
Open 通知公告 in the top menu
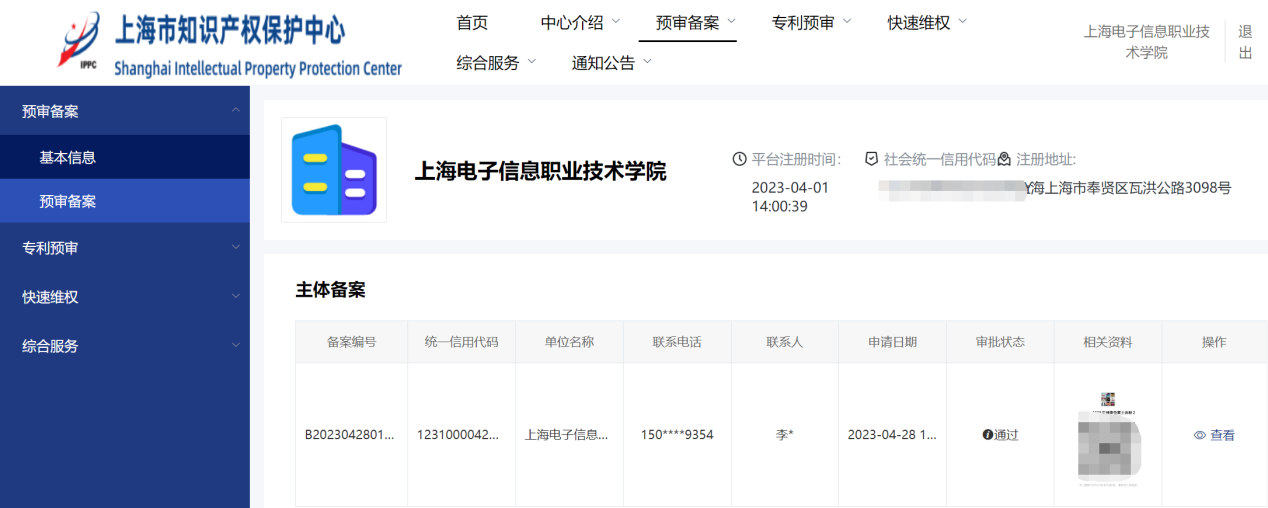pyautogui.click(x=611, y=63)
